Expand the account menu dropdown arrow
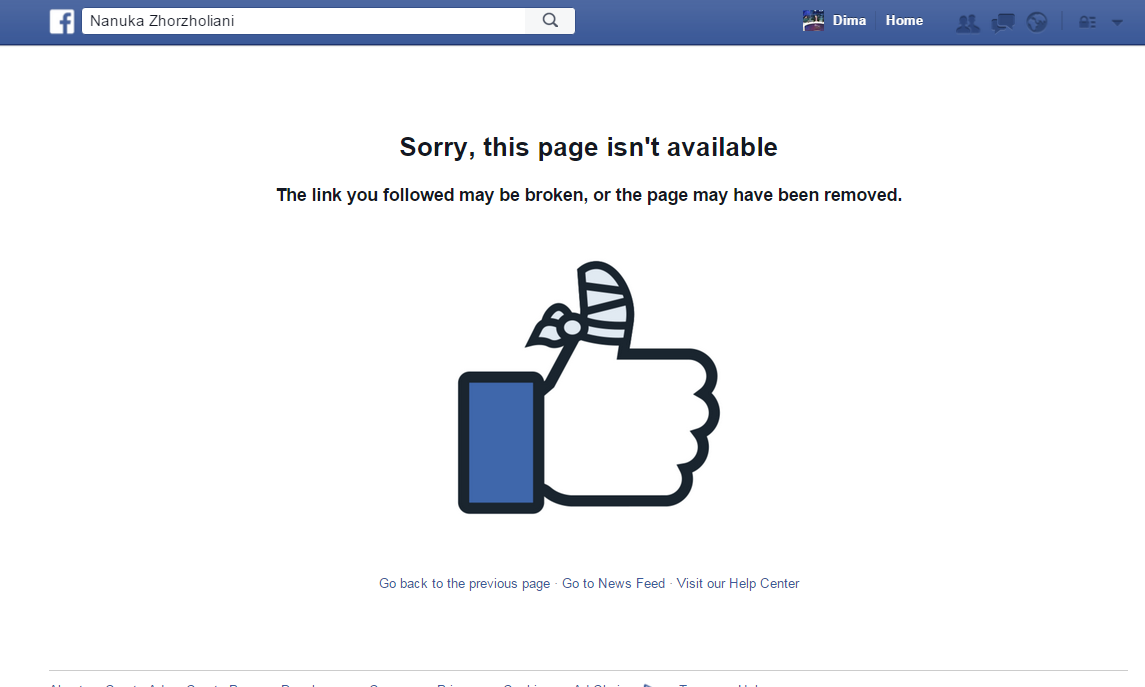This screenshot has width=1145, height=687. [1117, 23]
